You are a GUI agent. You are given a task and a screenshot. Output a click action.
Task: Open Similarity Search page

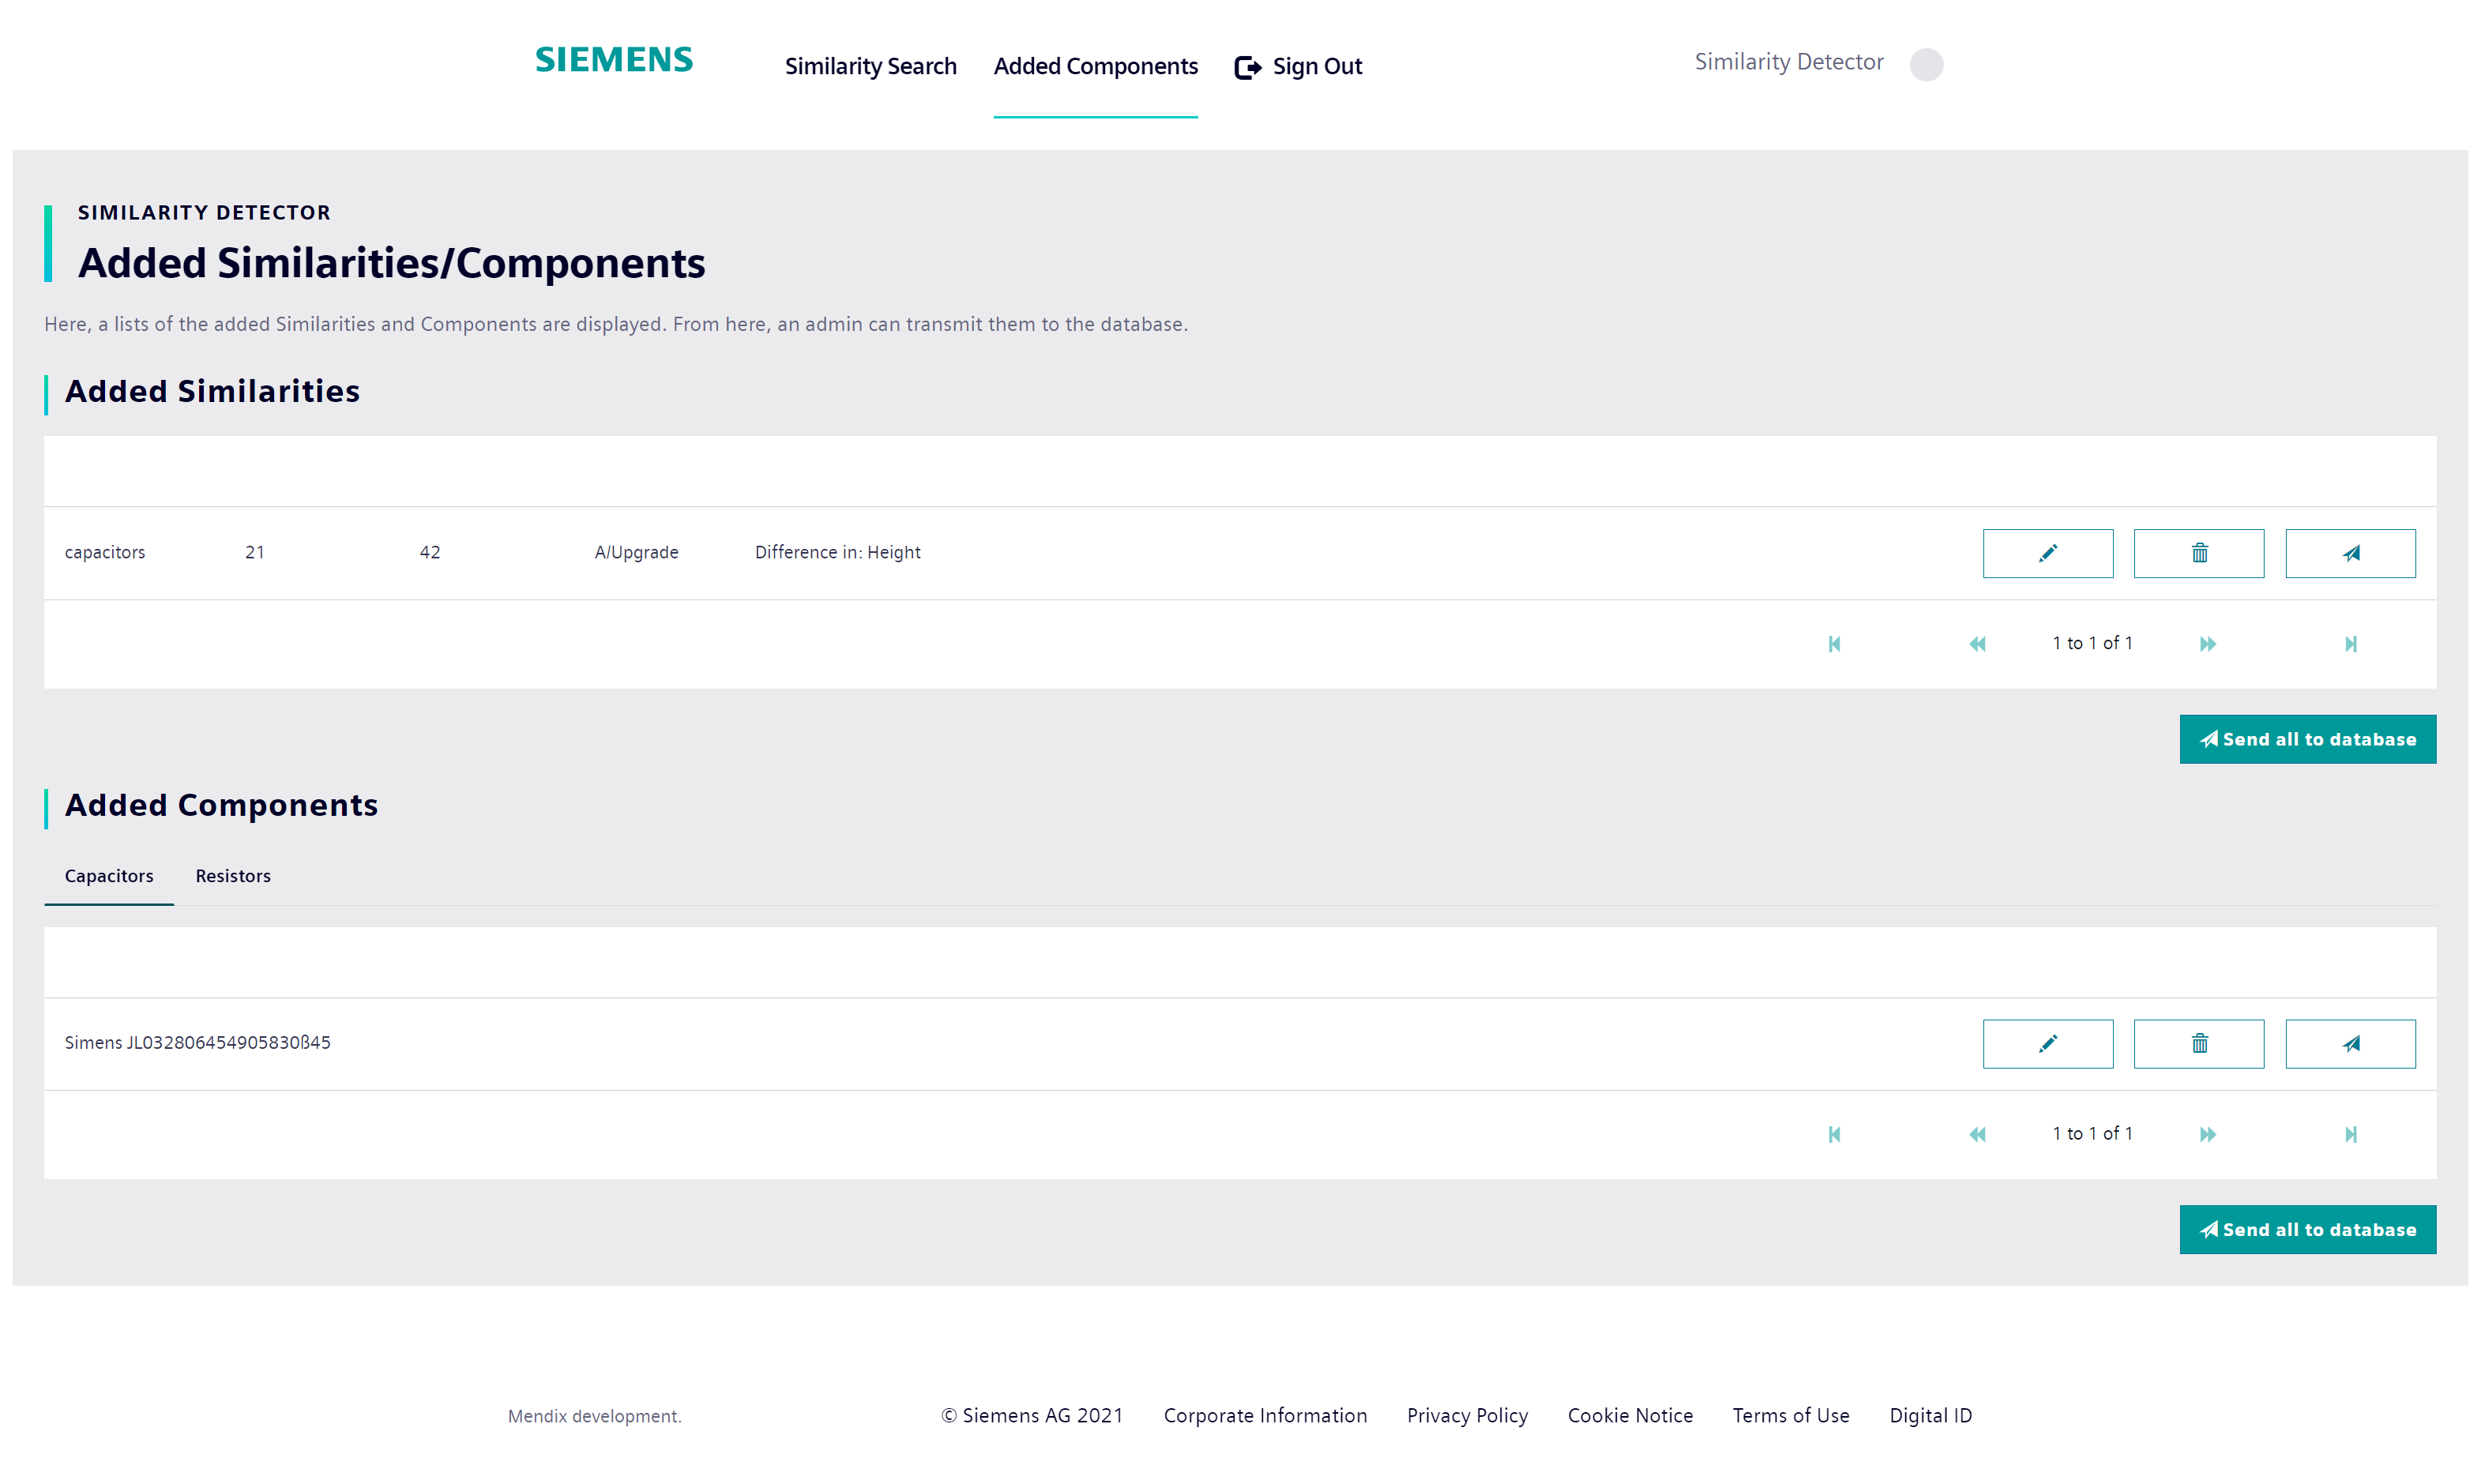pos(870,66)
